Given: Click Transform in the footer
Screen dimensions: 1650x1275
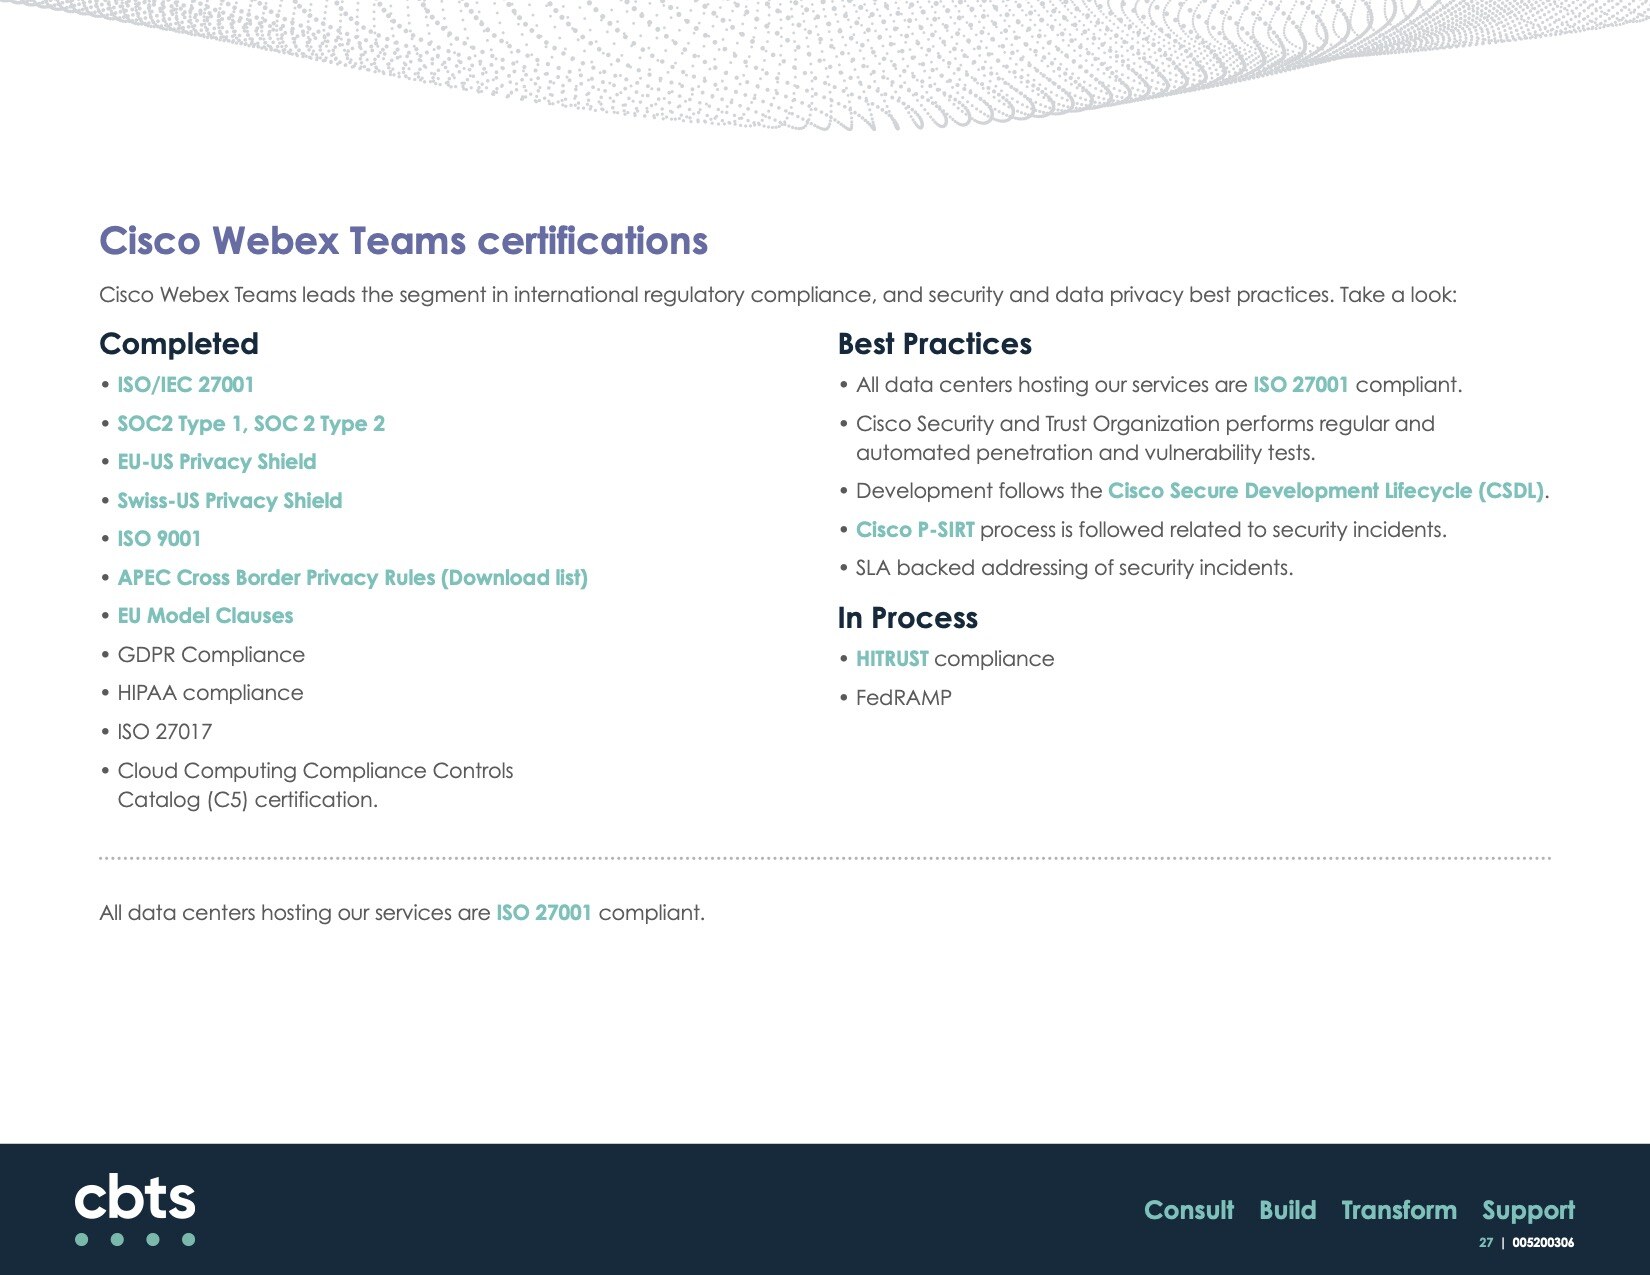Looking at the screenshot, I should point(1399,1210).
